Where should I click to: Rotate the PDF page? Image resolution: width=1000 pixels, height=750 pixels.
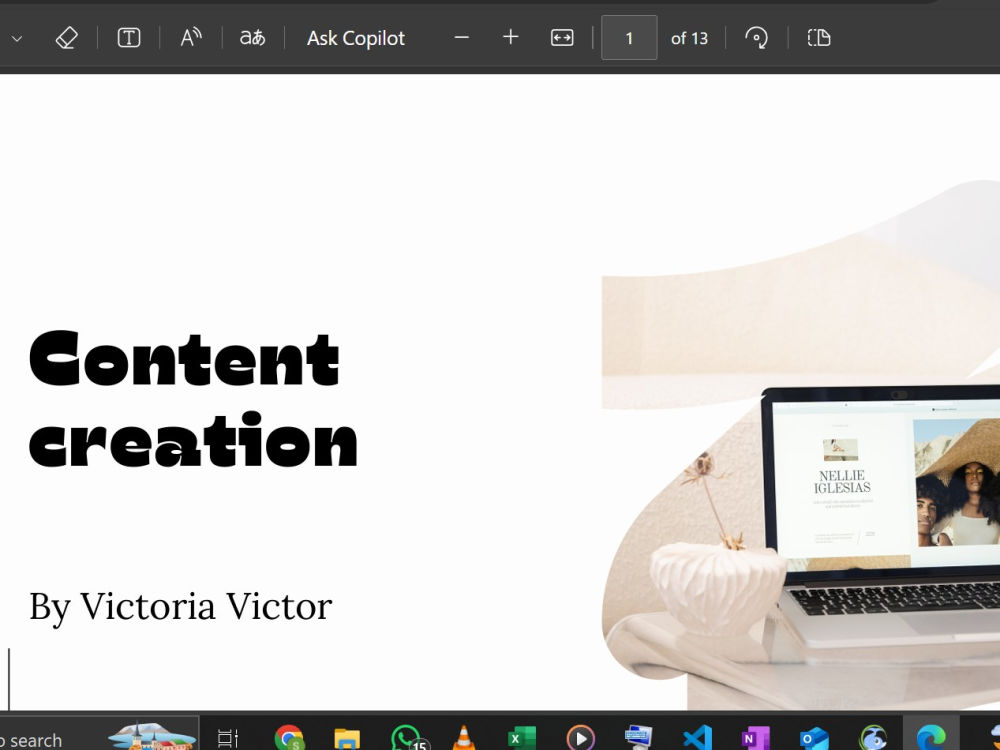(x=756, y=38)
